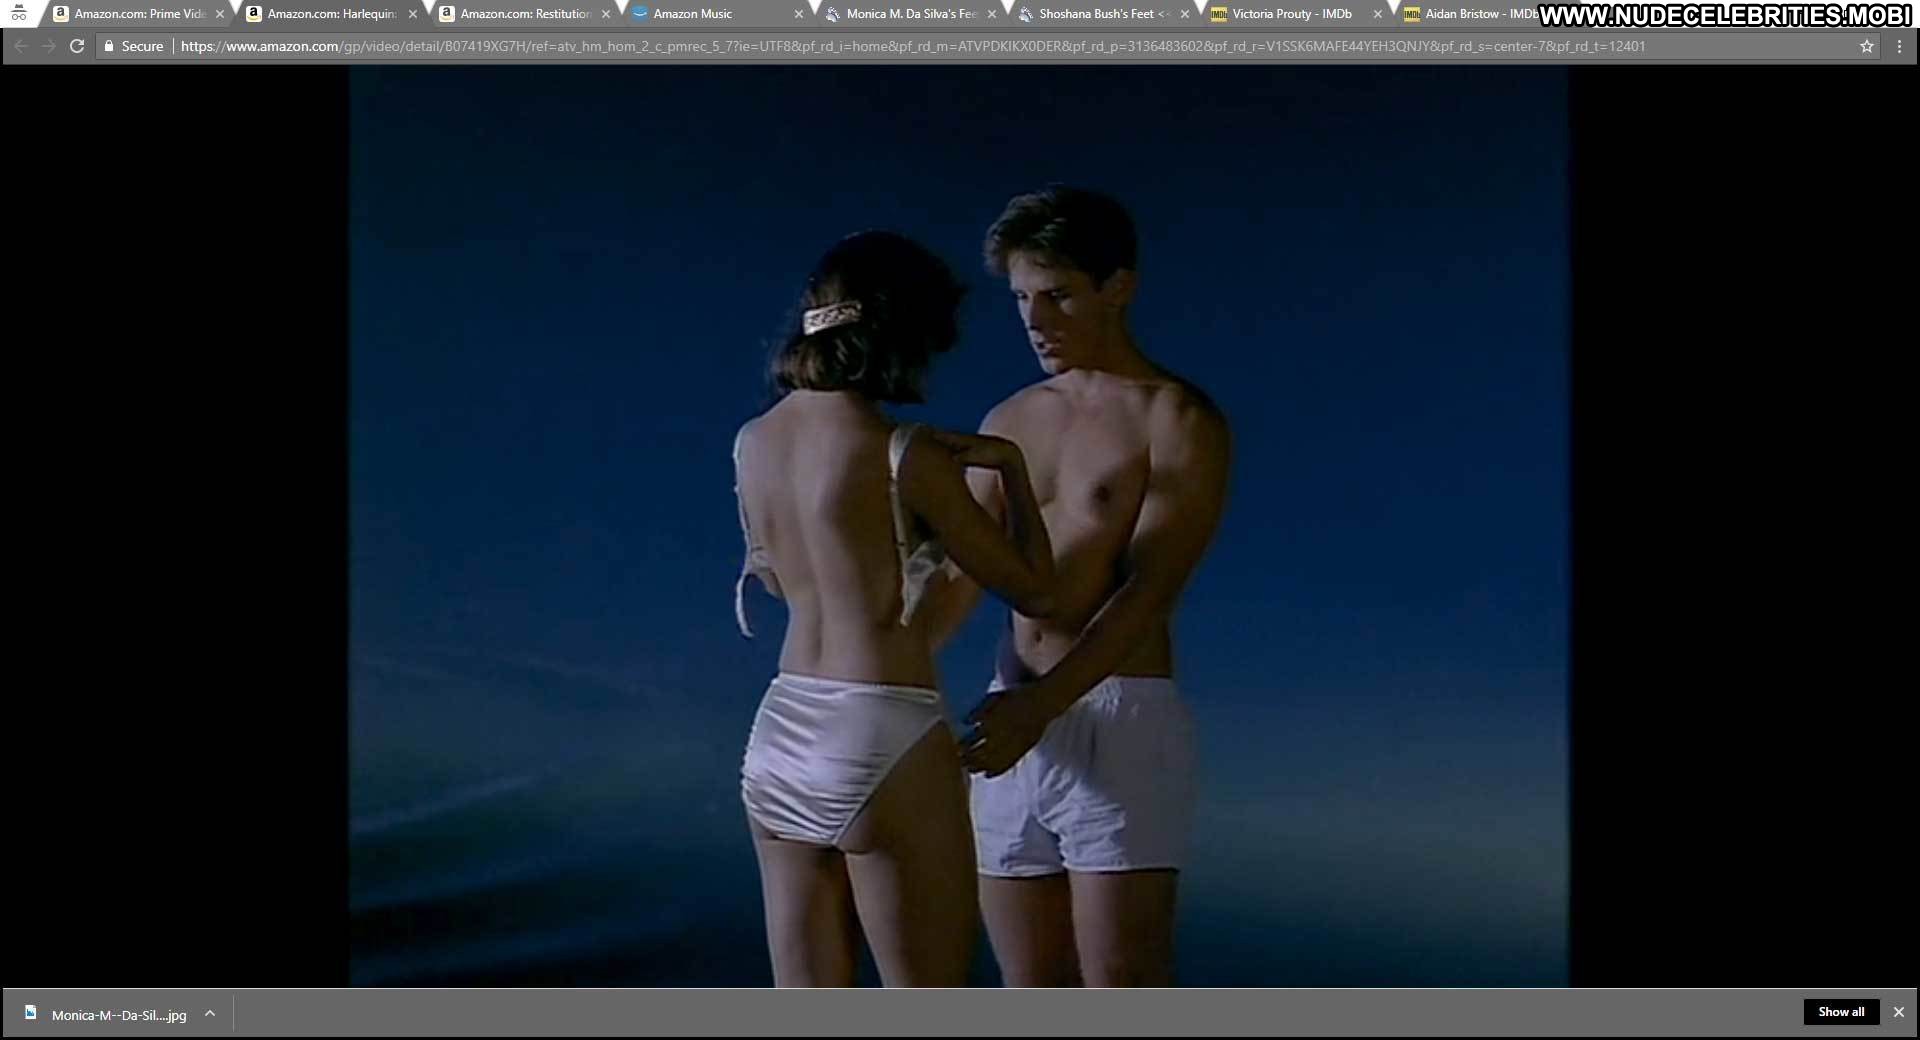
Task: Close the Amazon.com: Prime Video tab
Action: 220,14
